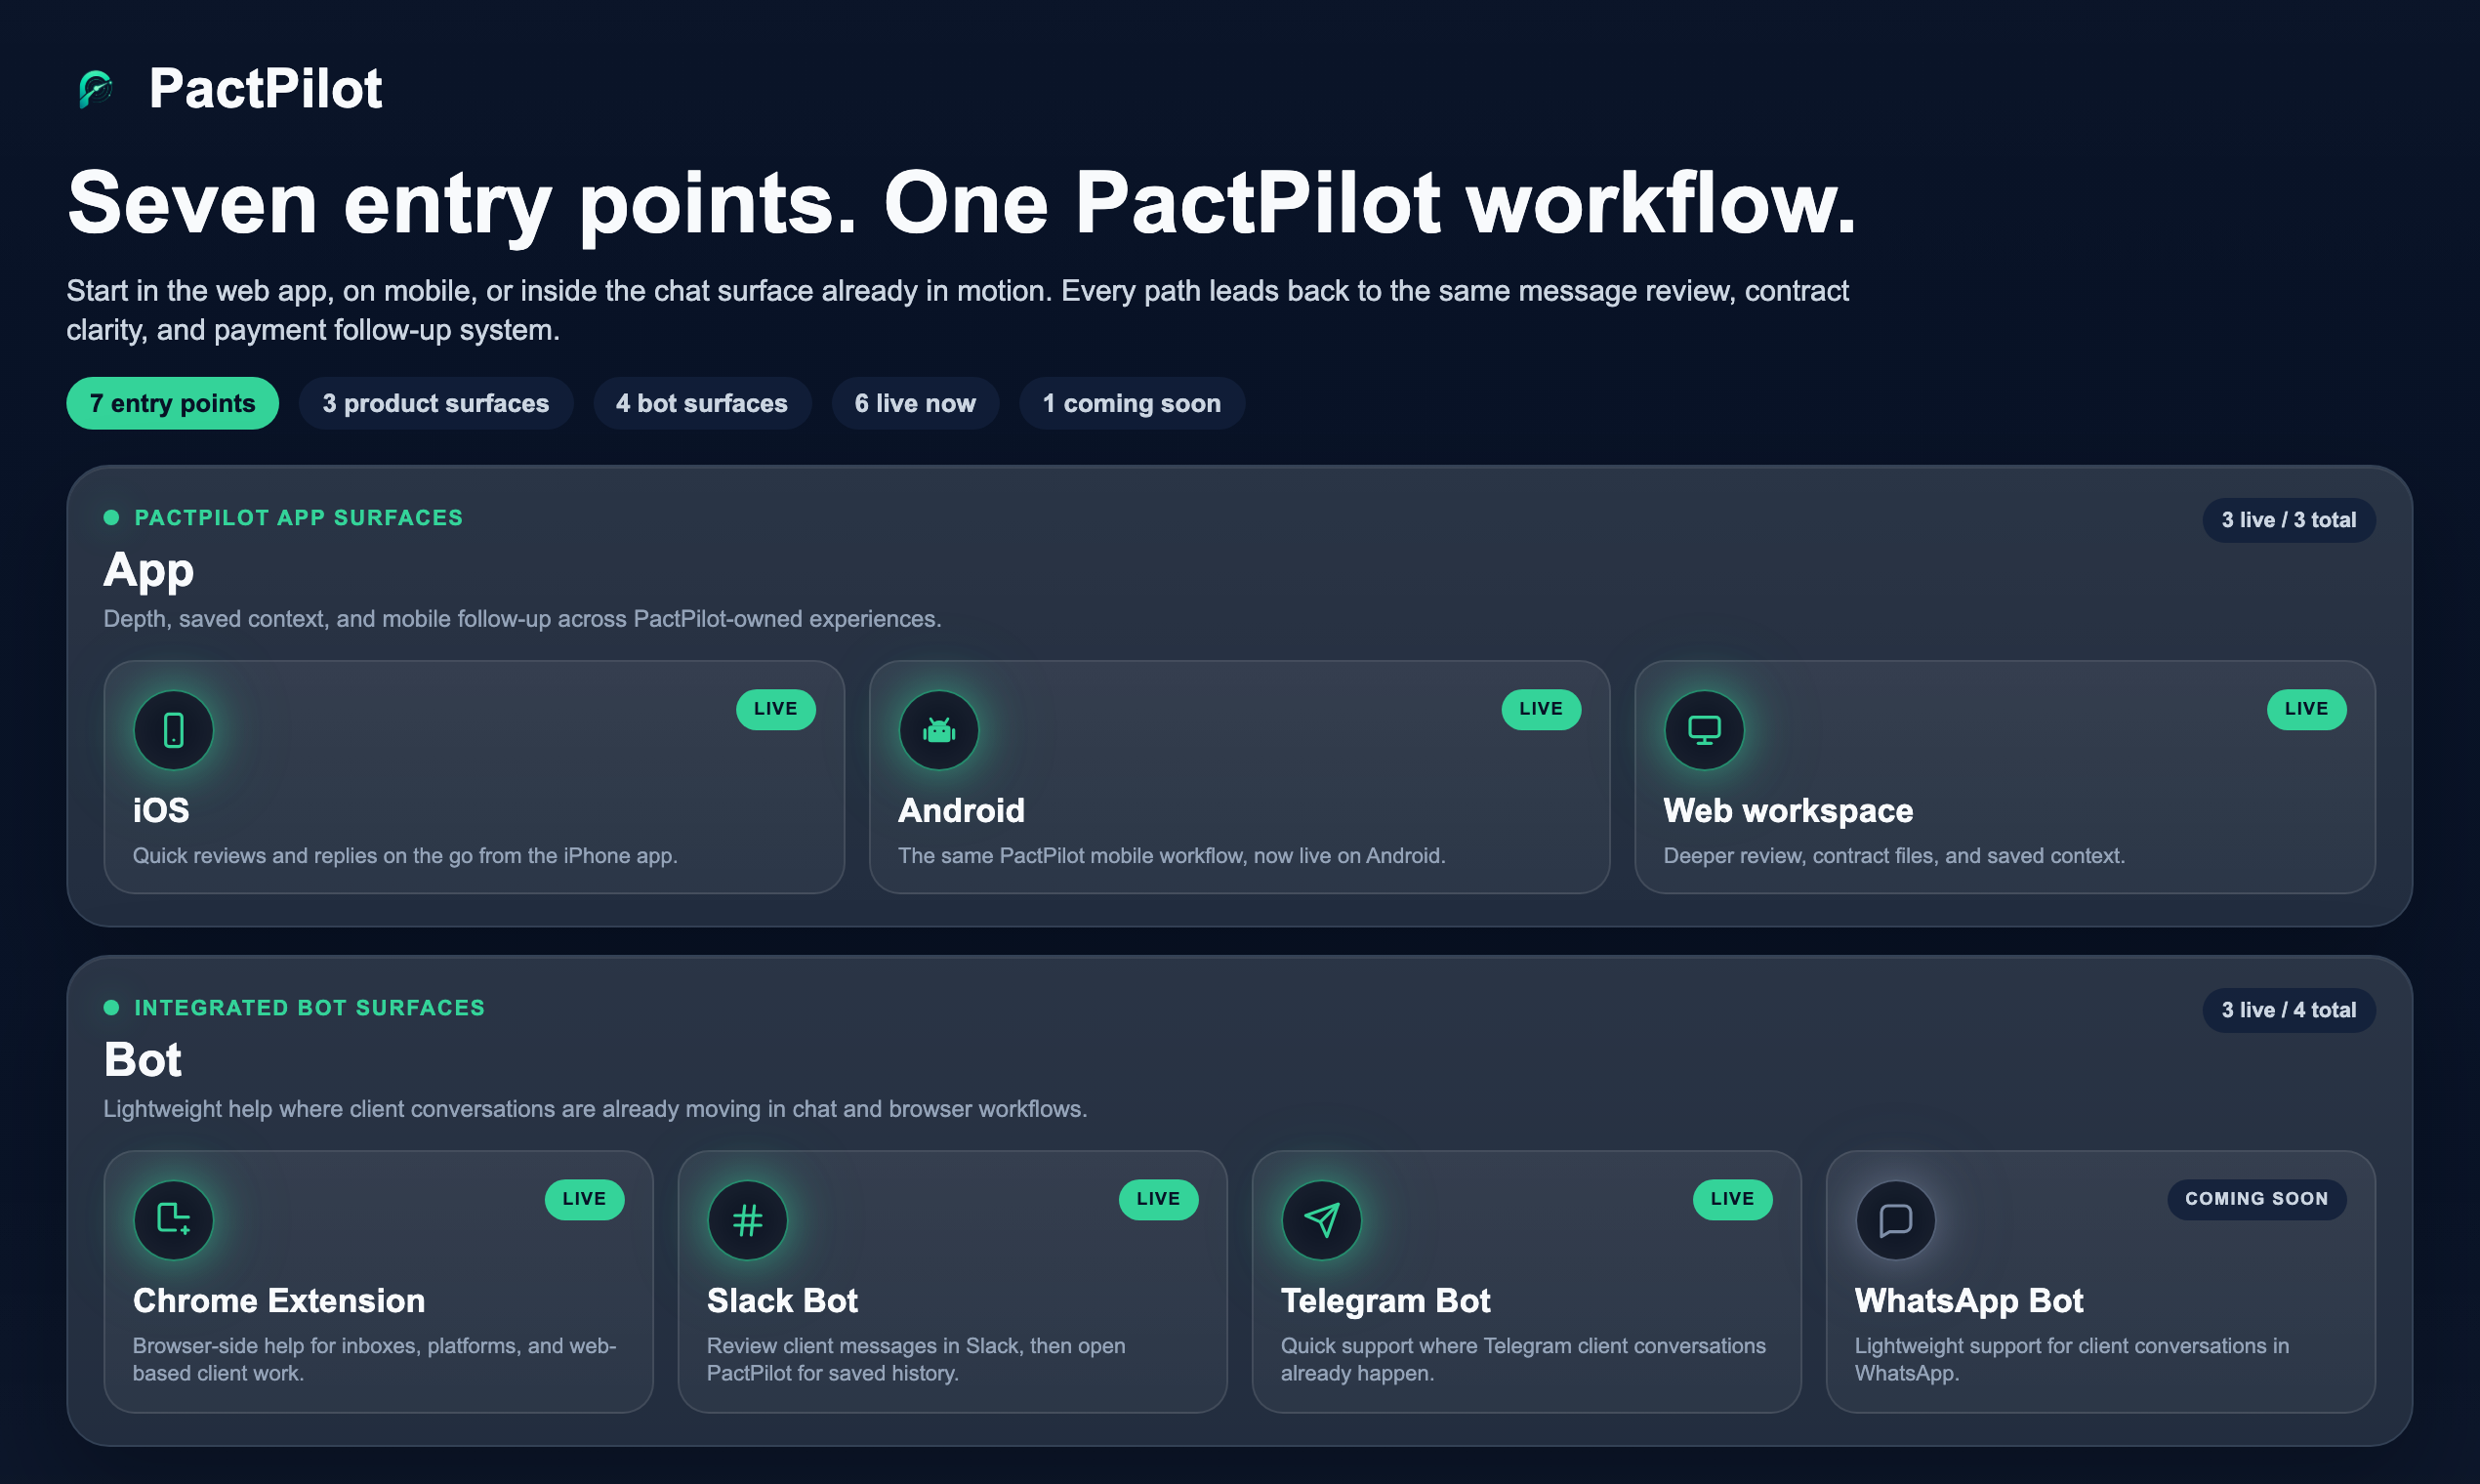Open the iOS card title

[161, 810]
